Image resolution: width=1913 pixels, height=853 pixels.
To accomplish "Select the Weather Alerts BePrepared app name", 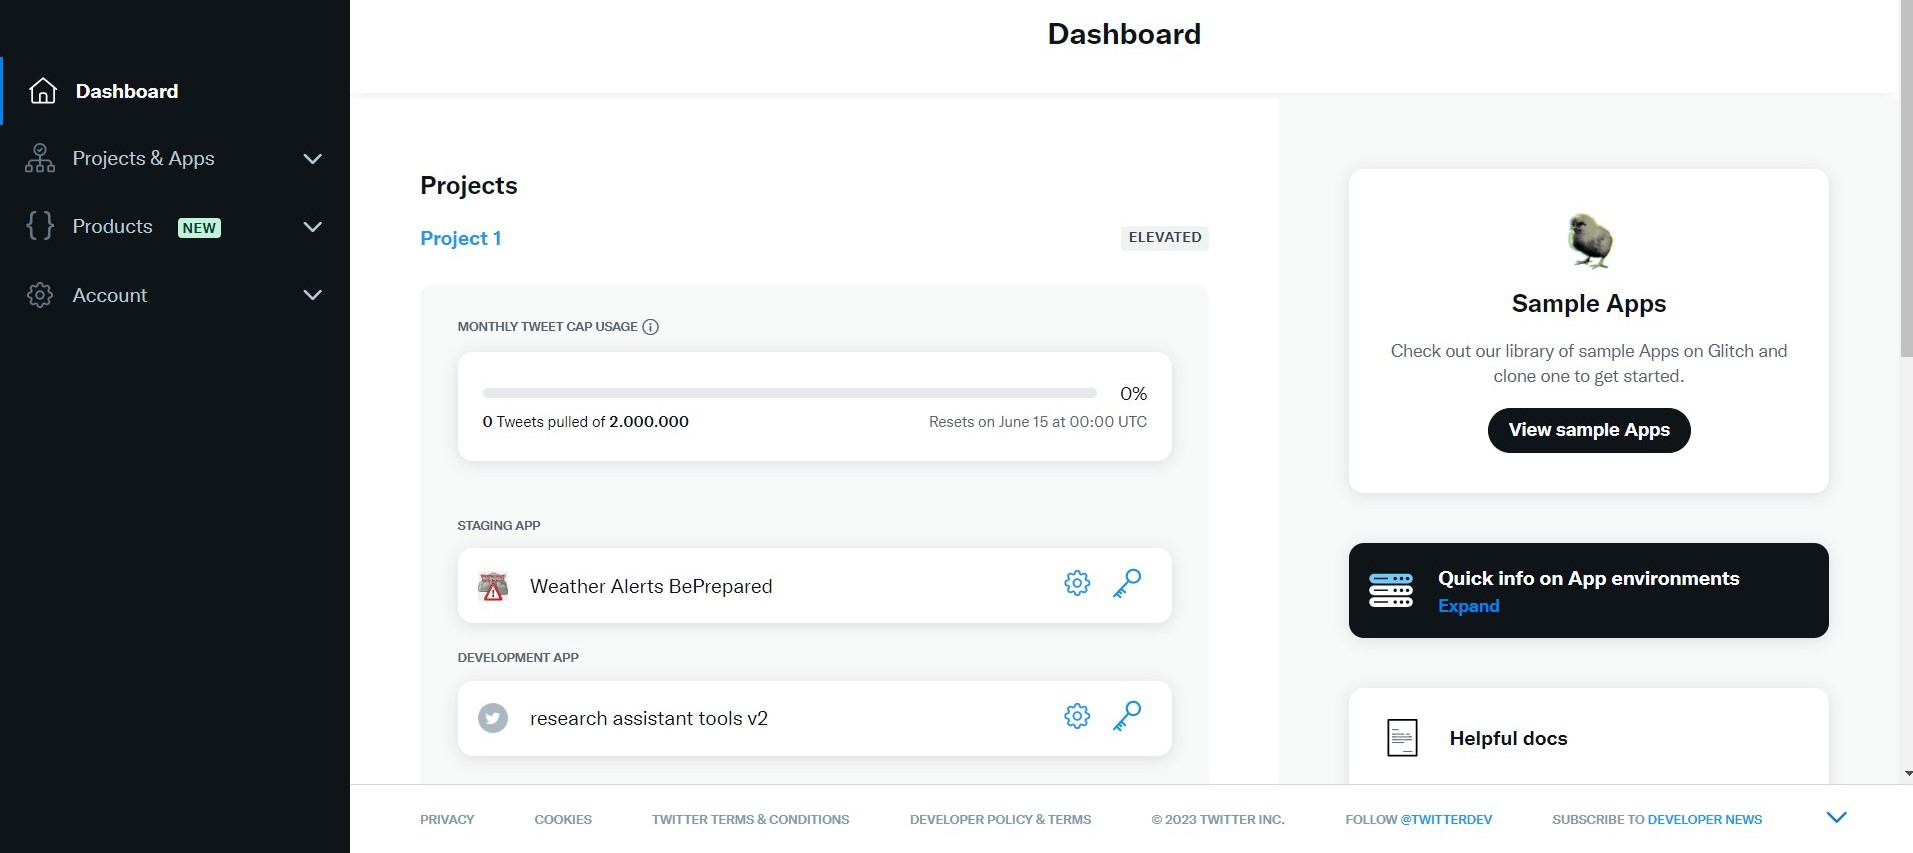I will pos(651,586).
